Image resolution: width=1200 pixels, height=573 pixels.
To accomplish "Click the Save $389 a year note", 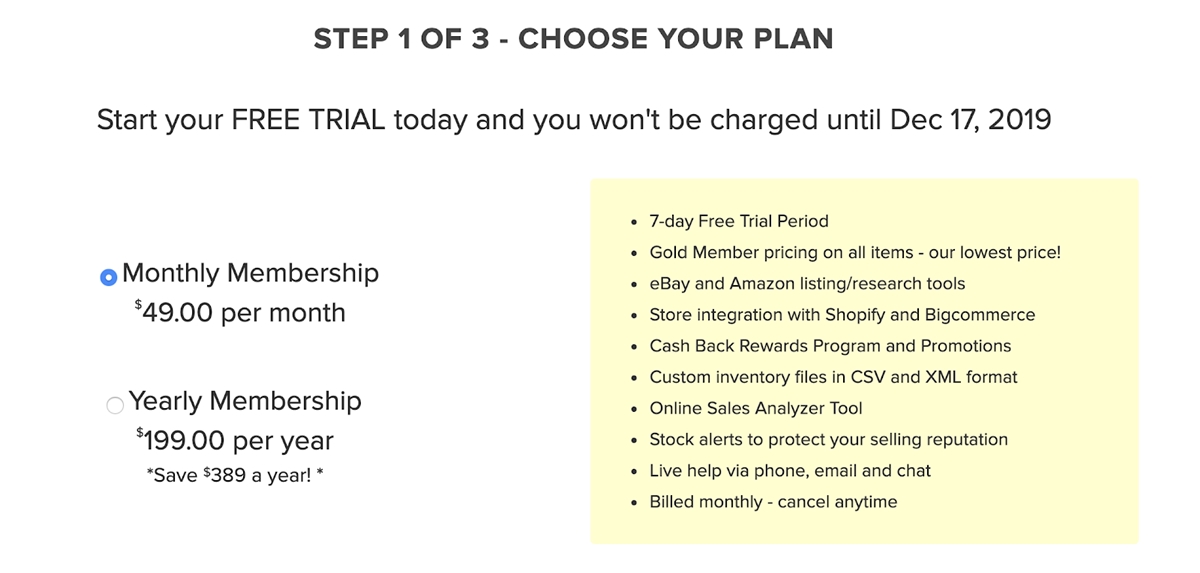I will click(235, 474).
